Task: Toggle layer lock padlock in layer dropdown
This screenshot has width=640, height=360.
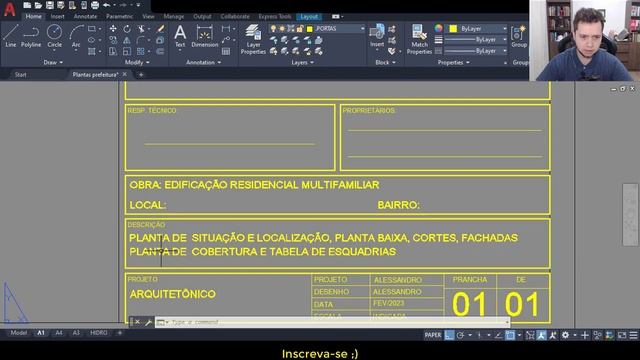Action: 300,29
